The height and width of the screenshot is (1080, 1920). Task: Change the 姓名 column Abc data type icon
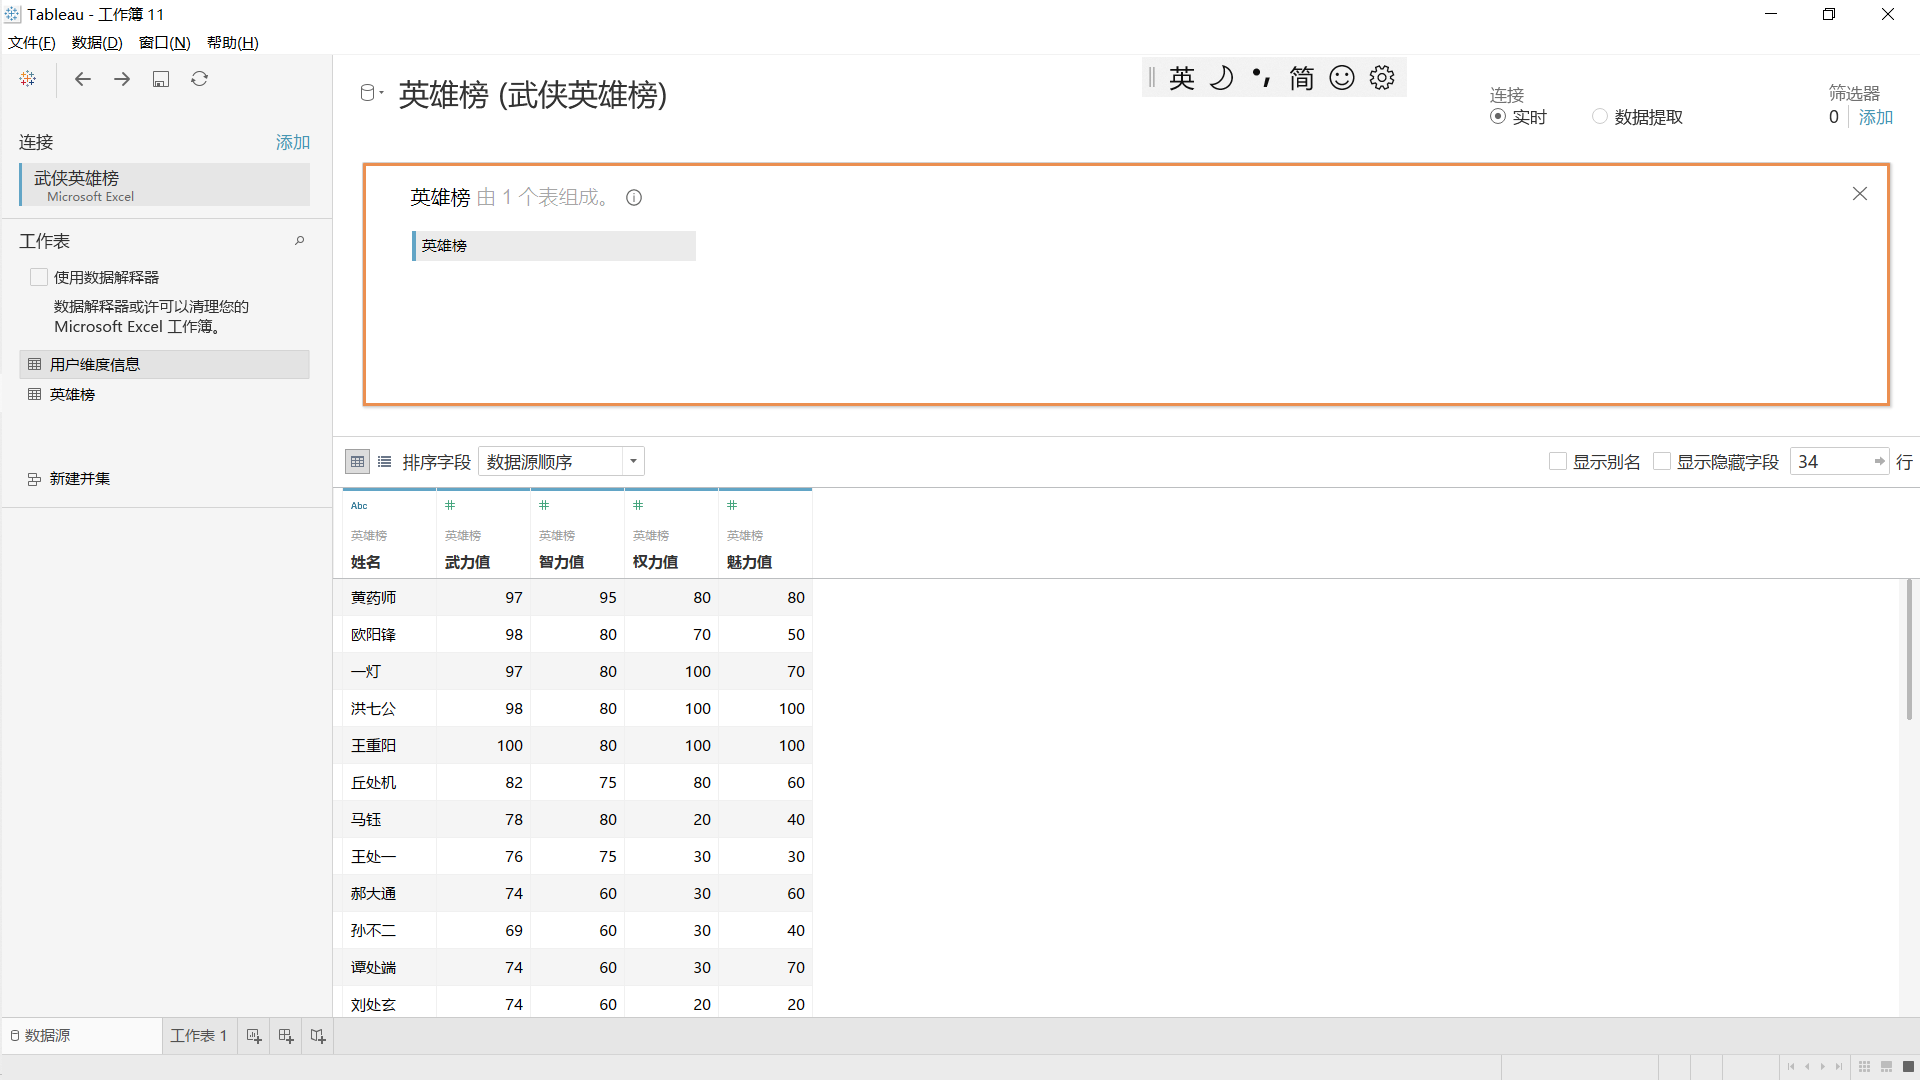[x=359, y=506]
